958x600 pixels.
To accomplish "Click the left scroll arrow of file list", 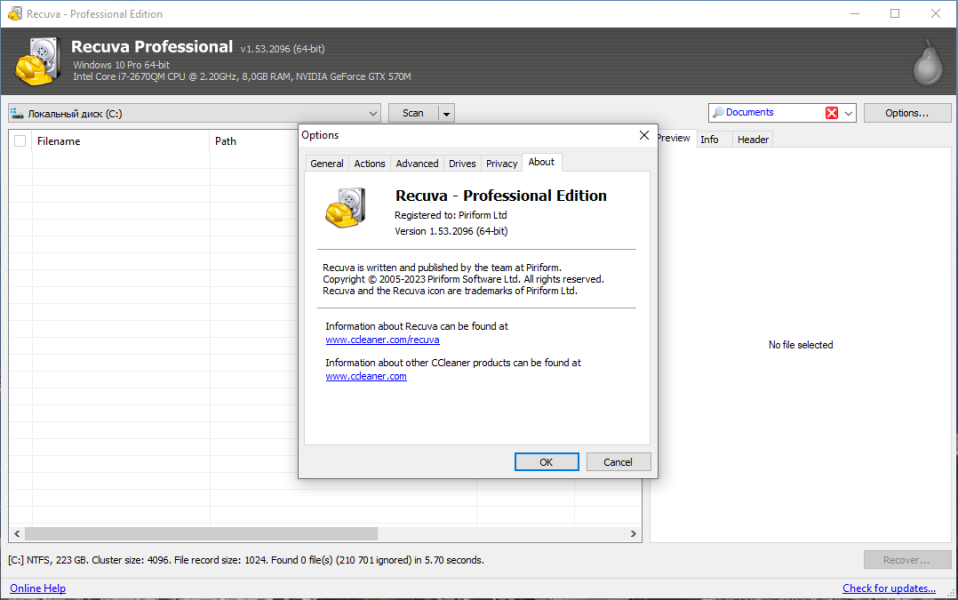I will (17, 533).
